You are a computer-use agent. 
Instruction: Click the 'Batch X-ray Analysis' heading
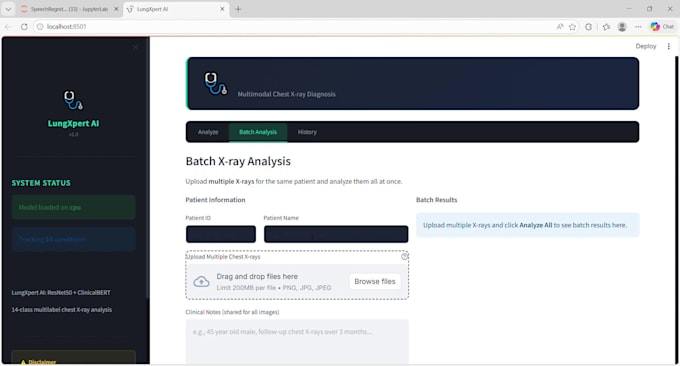(x=238, y=161)
